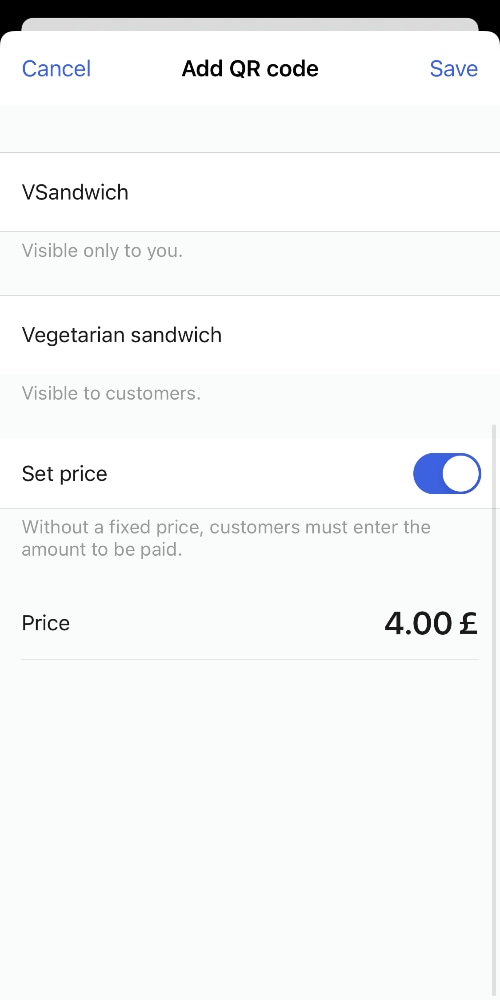Click the Price label
Image resolution: width=500 pixels, height=1000 pixels.
point(45,623)
